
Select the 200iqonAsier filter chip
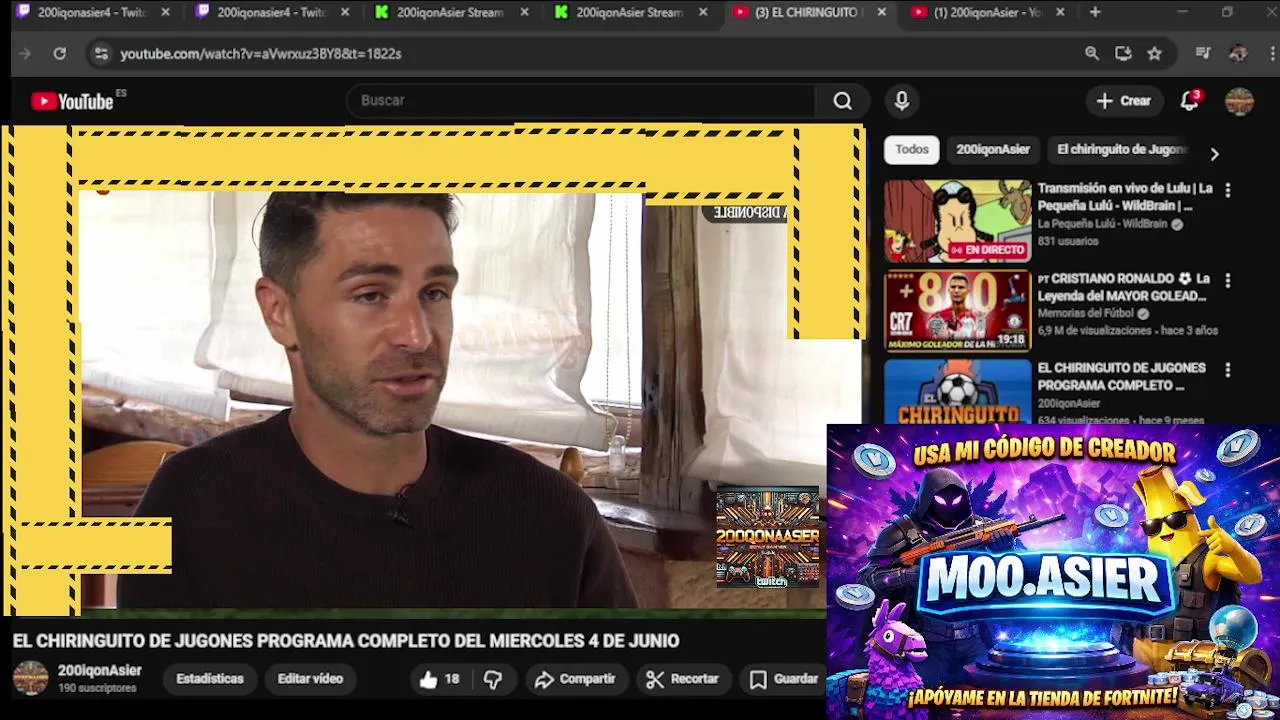(992, 149)
